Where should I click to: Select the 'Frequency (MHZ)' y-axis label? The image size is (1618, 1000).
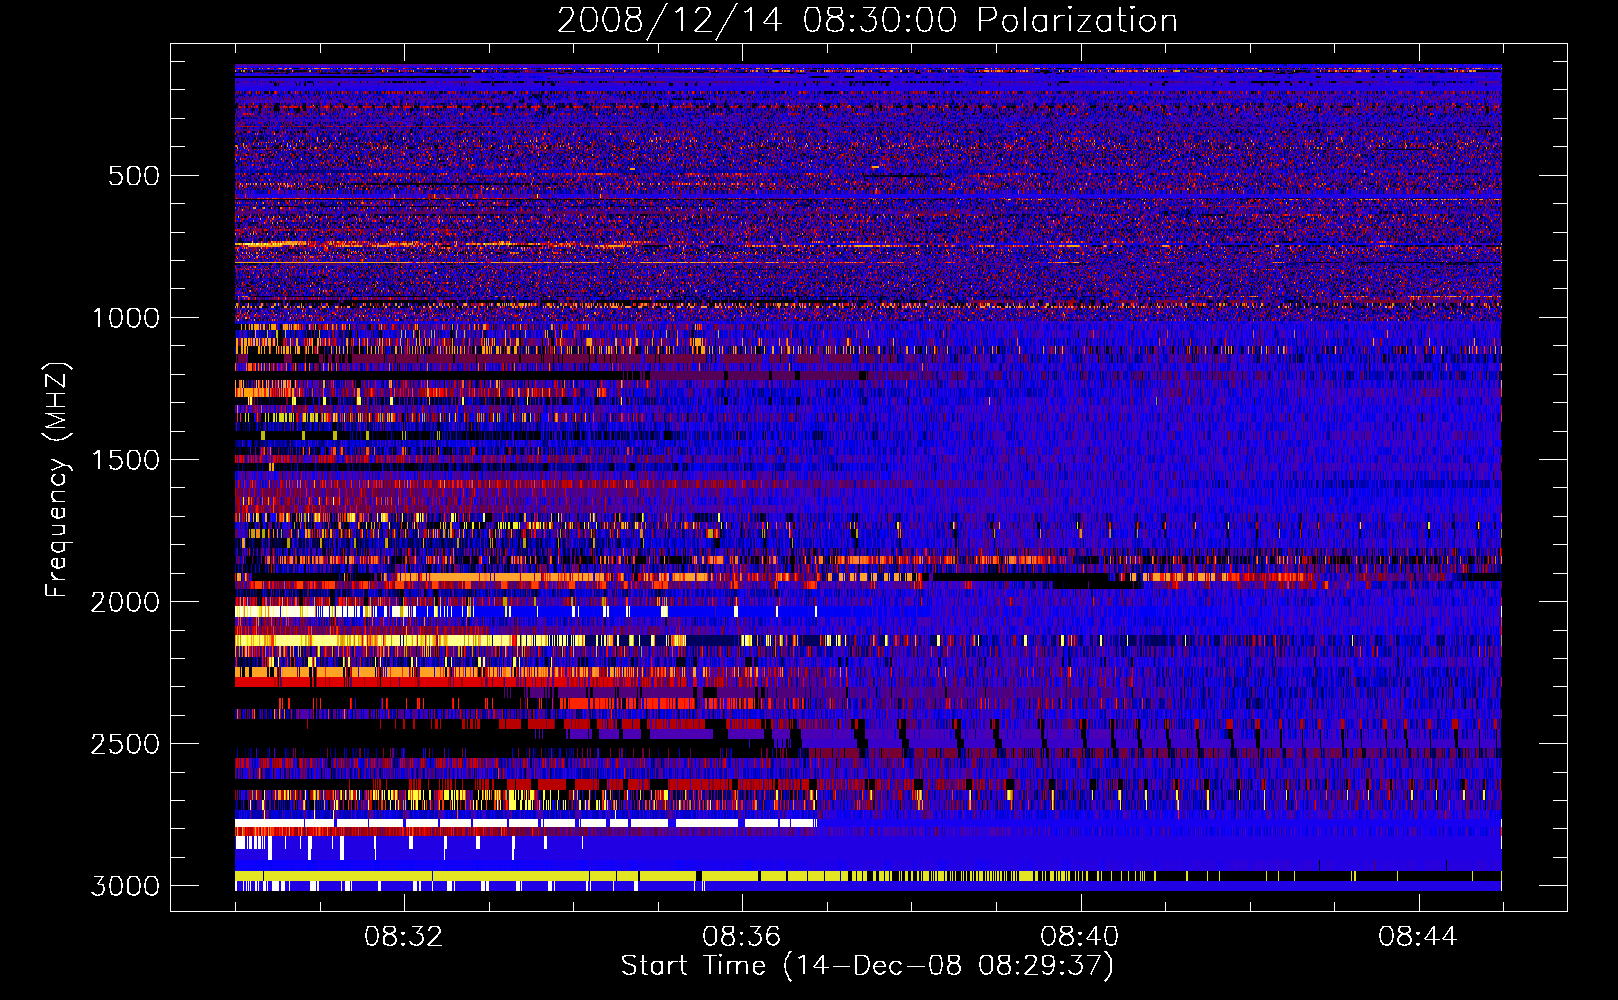click(x=58, y=480)
